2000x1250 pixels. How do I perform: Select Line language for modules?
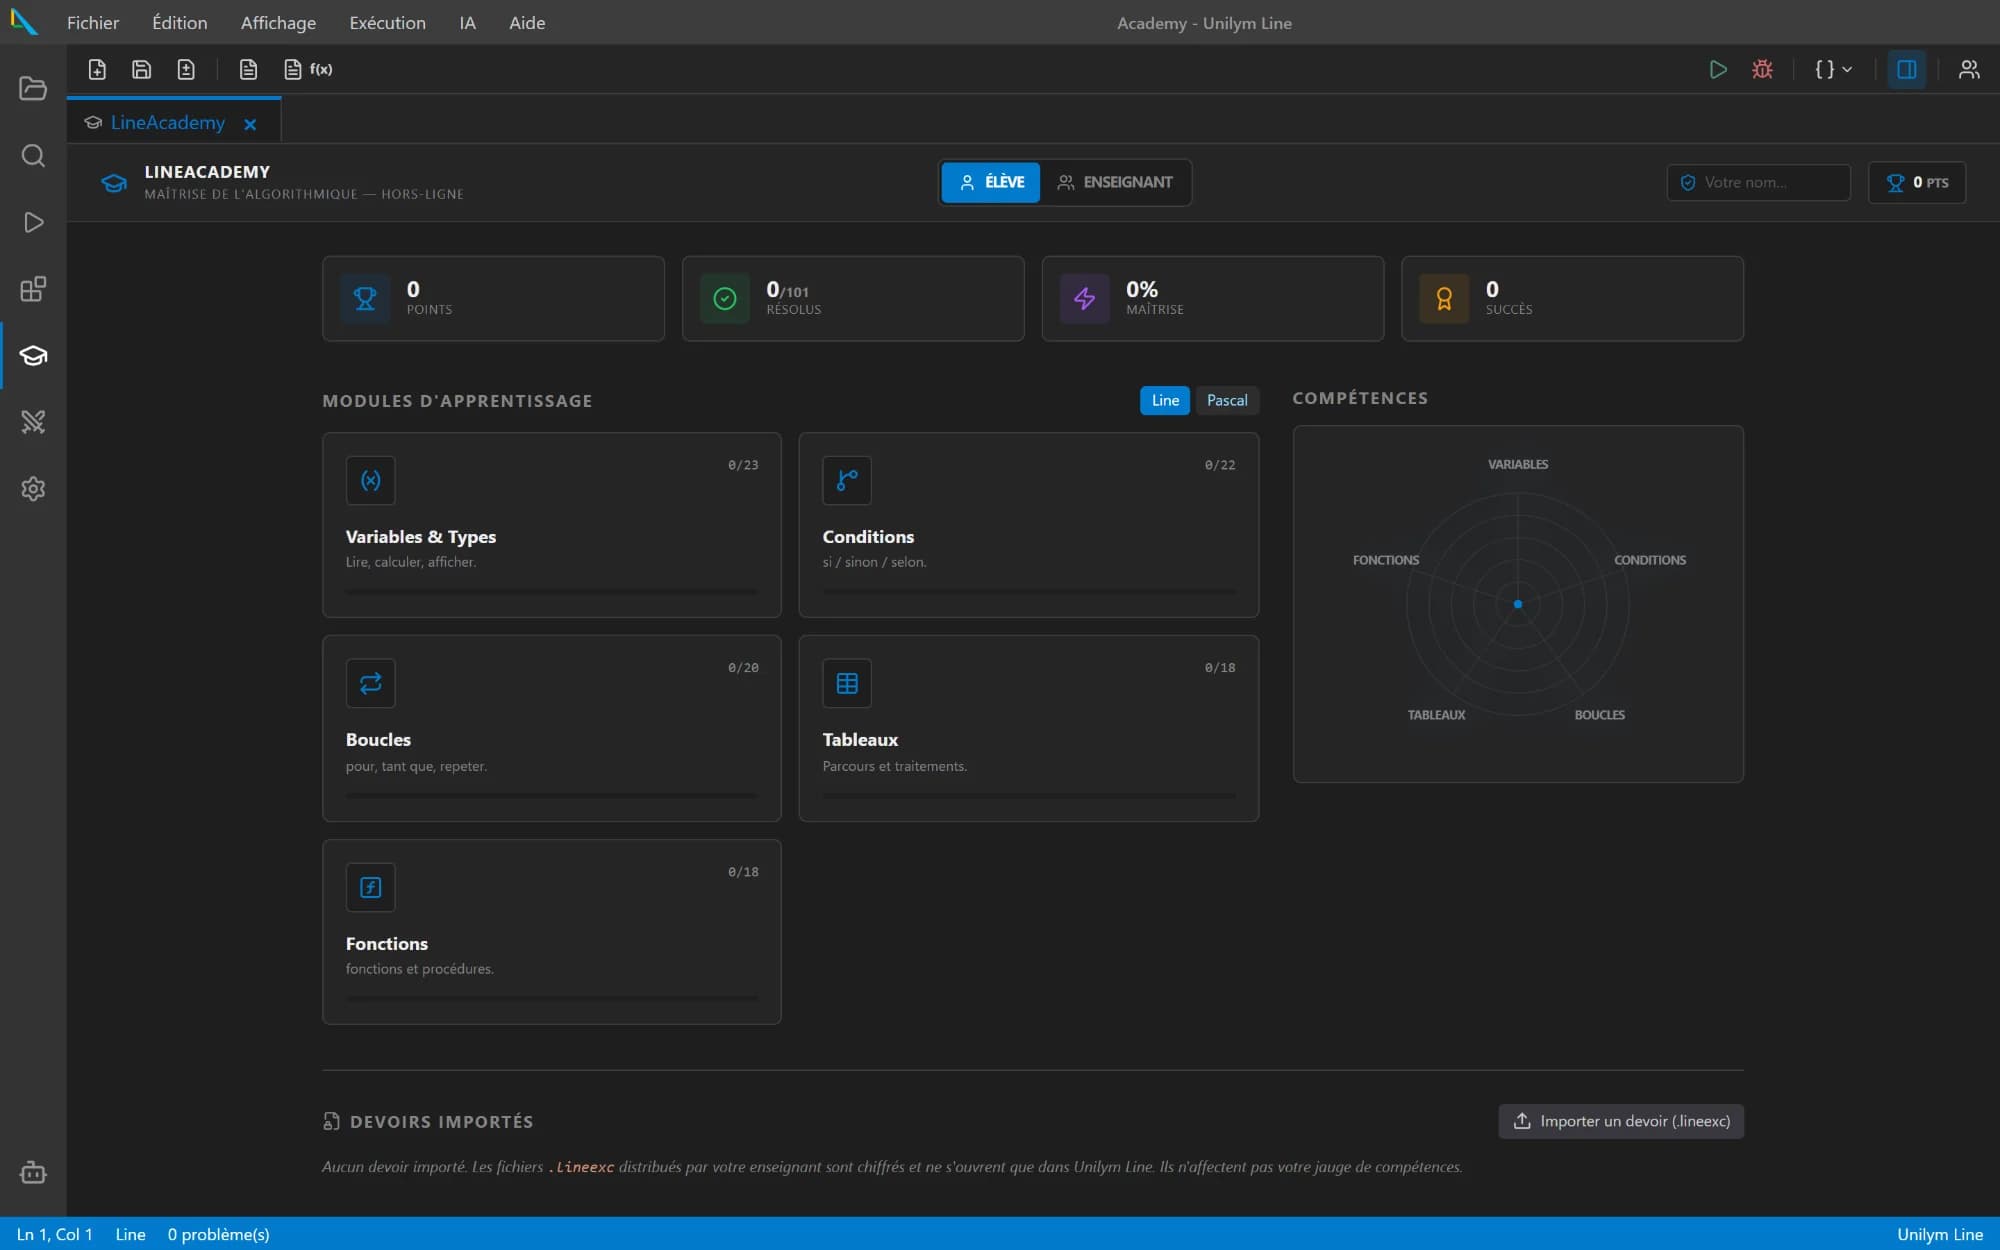click(1165, 400)
